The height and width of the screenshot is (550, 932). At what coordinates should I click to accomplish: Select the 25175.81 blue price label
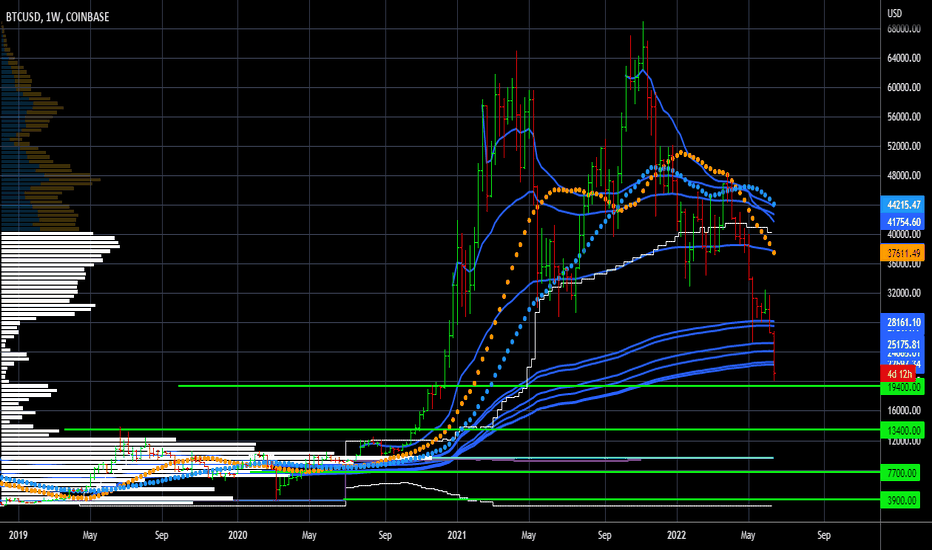click(903, 344)
